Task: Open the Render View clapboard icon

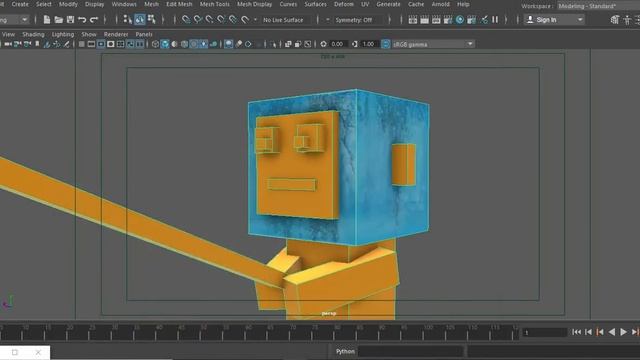Action: [413, 20]
